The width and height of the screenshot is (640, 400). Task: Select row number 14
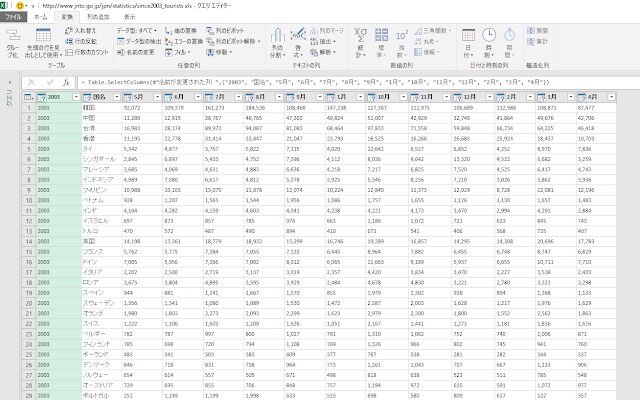coord(29,241)
